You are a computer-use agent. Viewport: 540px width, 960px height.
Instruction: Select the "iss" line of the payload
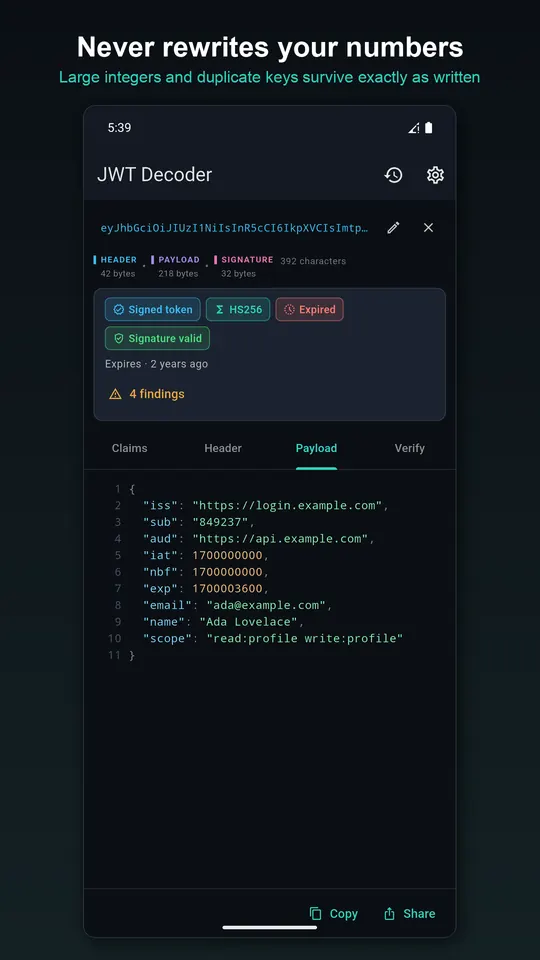(266, 506)
